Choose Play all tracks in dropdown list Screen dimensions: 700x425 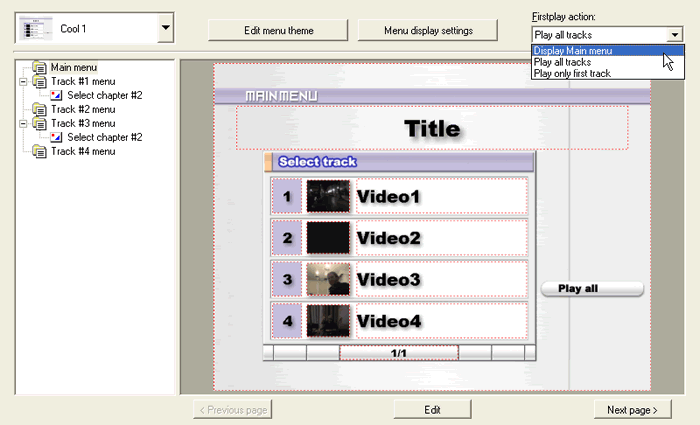pyautogui.click(x=608, y=62)
